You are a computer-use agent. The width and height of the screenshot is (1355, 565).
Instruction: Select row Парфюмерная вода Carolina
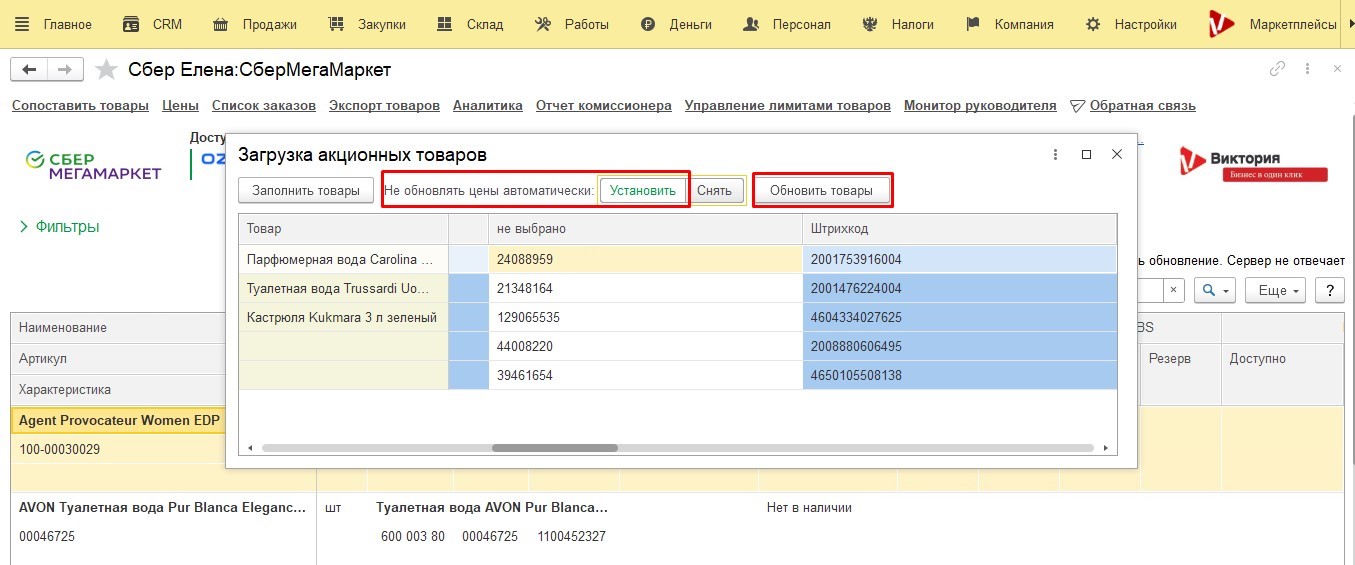tap(343, 260)
